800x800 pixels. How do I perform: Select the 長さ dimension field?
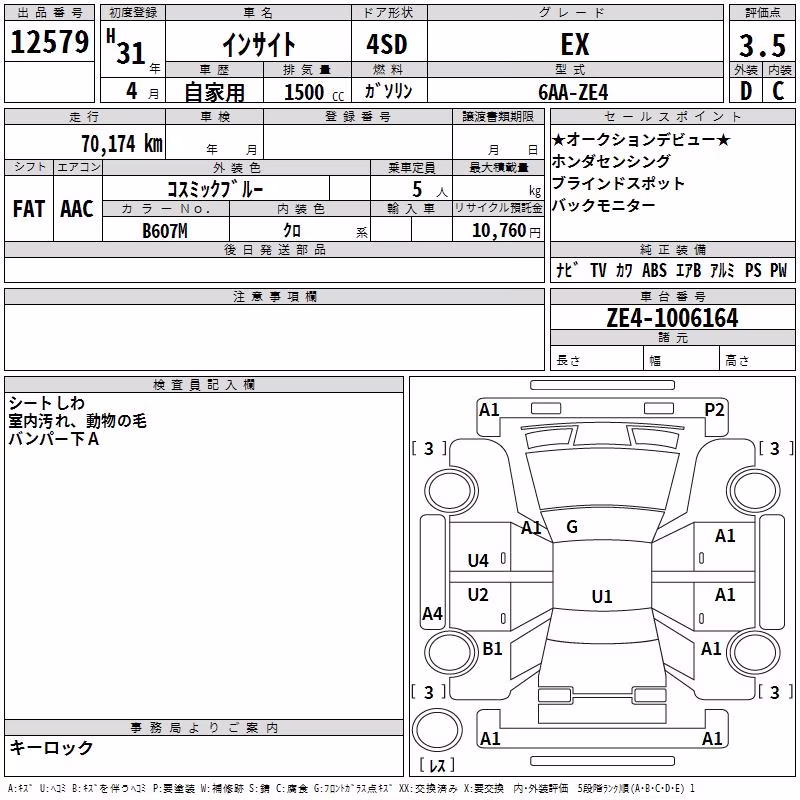click(x=597, y=360)
